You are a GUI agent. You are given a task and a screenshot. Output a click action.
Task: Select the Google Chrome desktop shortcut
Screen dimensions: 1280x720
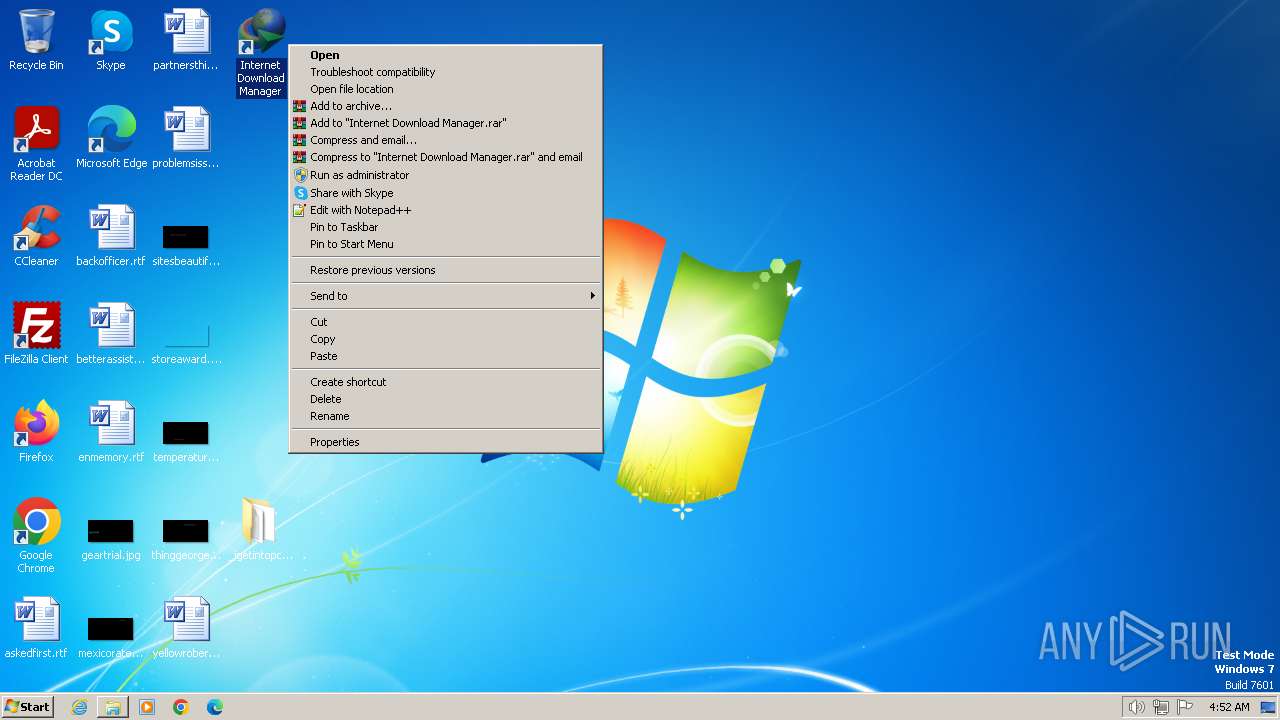tap(36, 536)
